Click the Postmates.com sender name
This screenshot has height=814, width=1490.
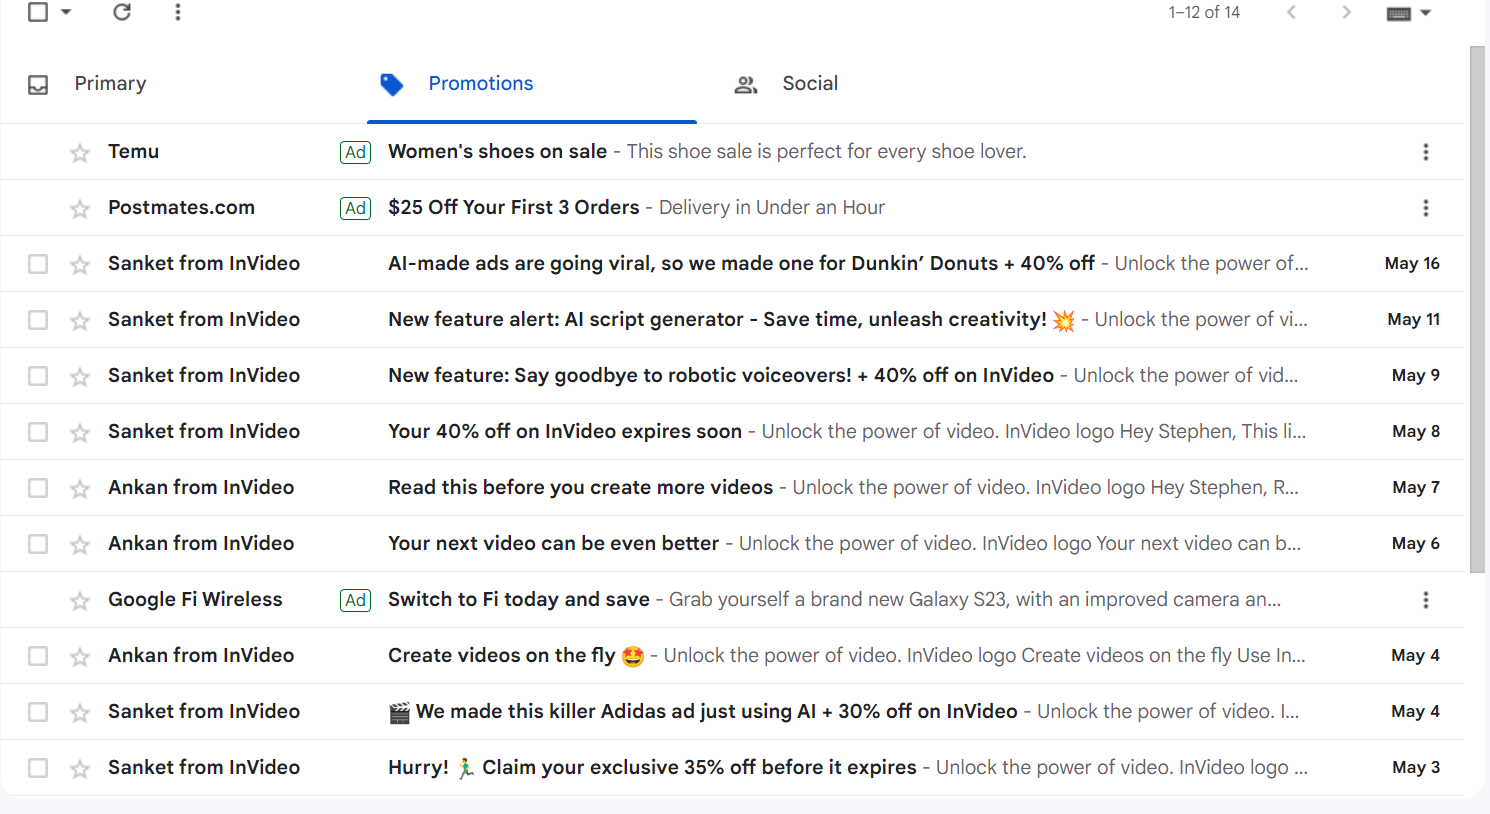tap(181, 207)
